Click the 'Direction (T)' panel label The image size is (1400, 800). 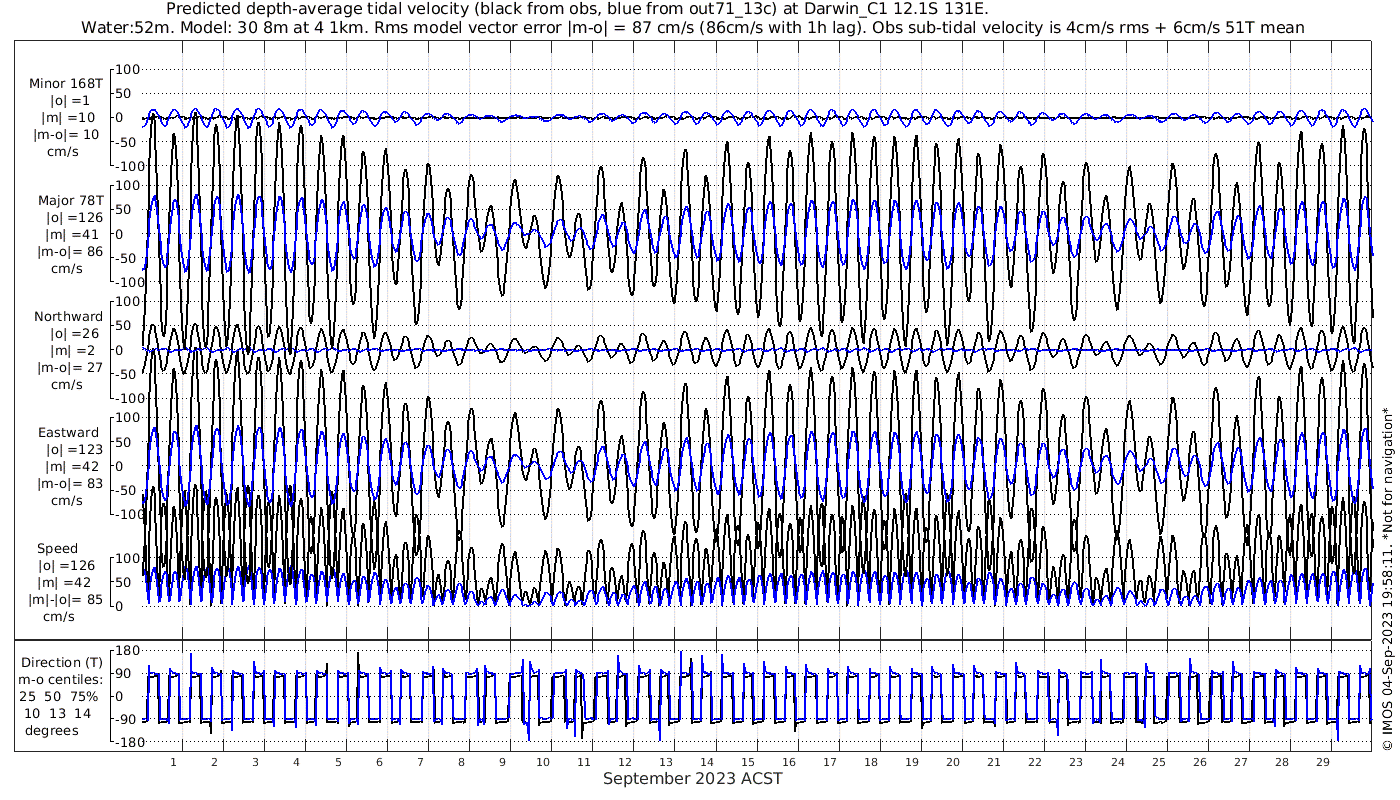click(x=62, y=663)
